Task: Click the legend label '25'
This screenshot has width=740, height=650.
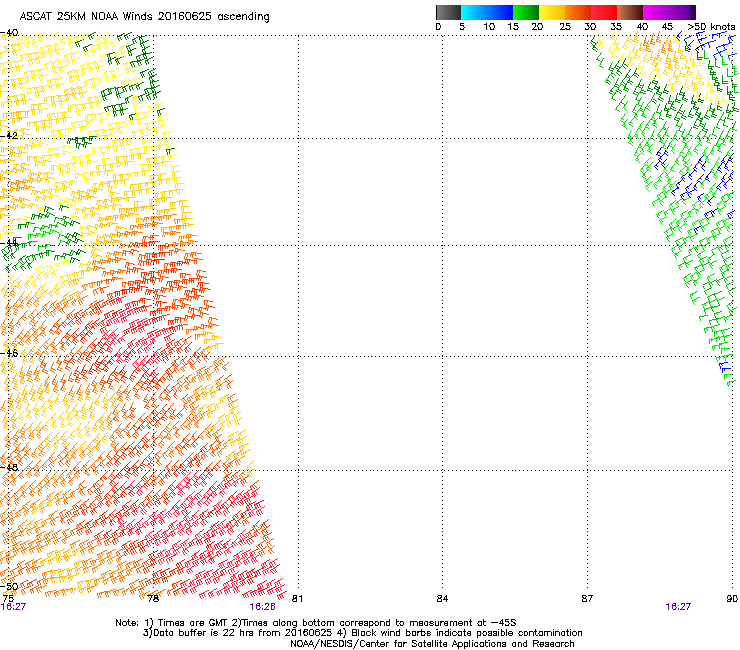Action: pos(565,27)
